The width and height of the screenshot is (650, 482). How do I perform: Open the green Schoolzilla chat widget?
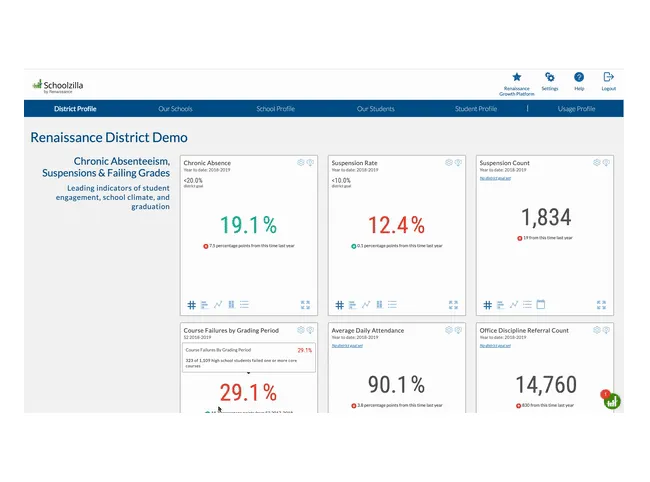[612, 401]
